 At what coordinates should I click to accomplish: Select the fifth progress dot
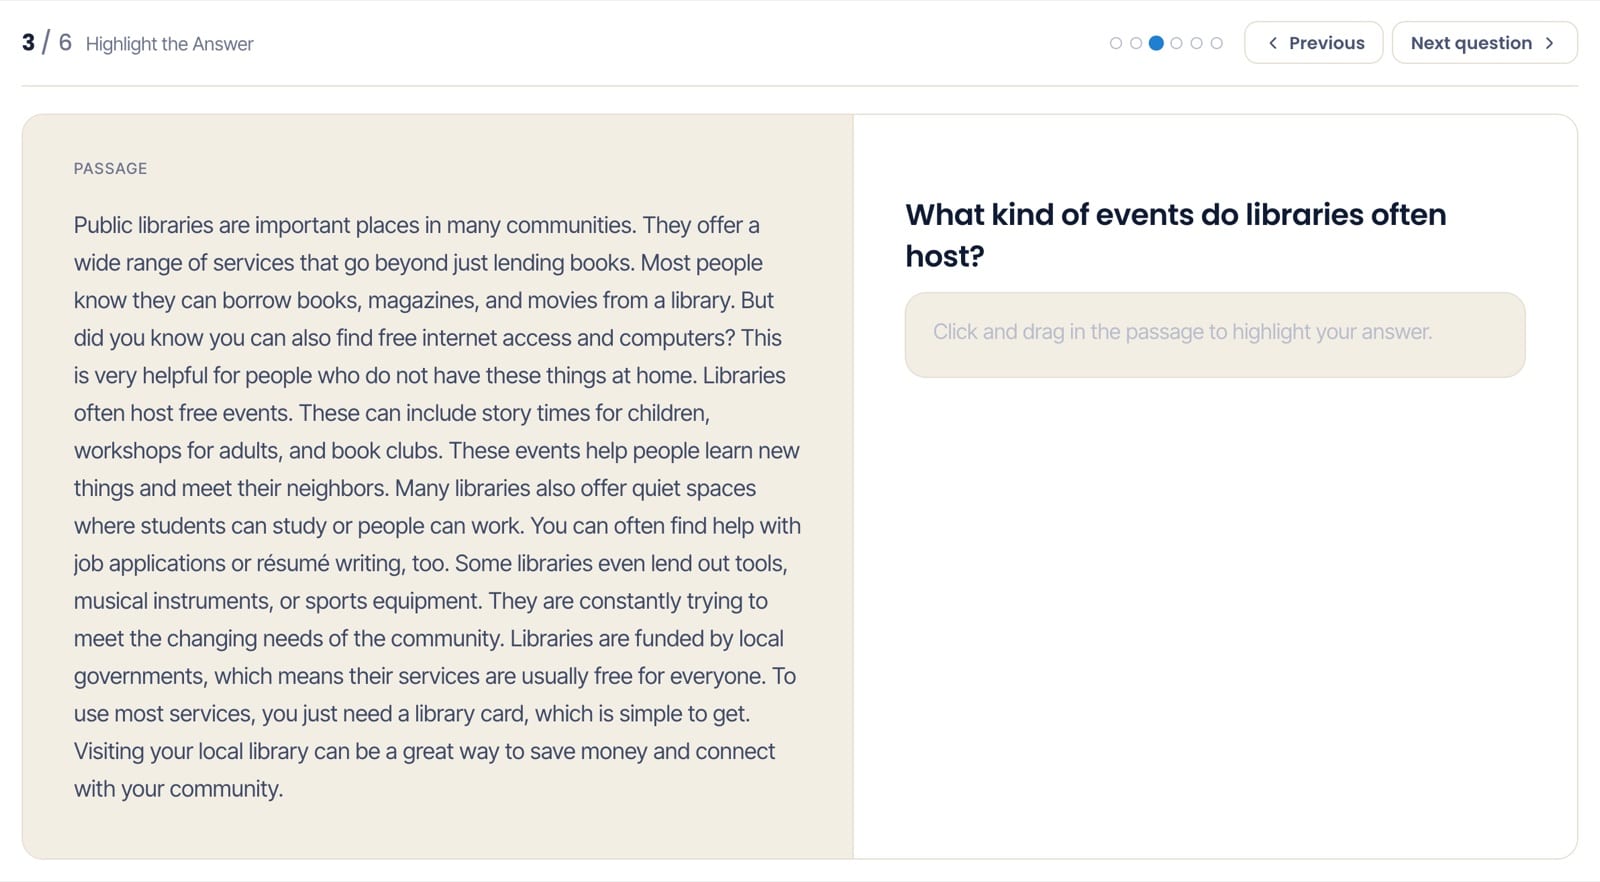pyautogui.click(x=1196, y=43)
